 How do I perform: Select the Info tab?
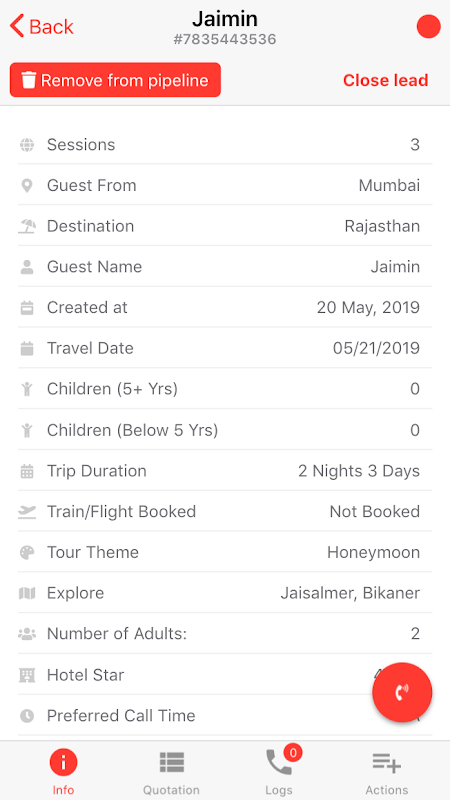[x=63, y=772]
